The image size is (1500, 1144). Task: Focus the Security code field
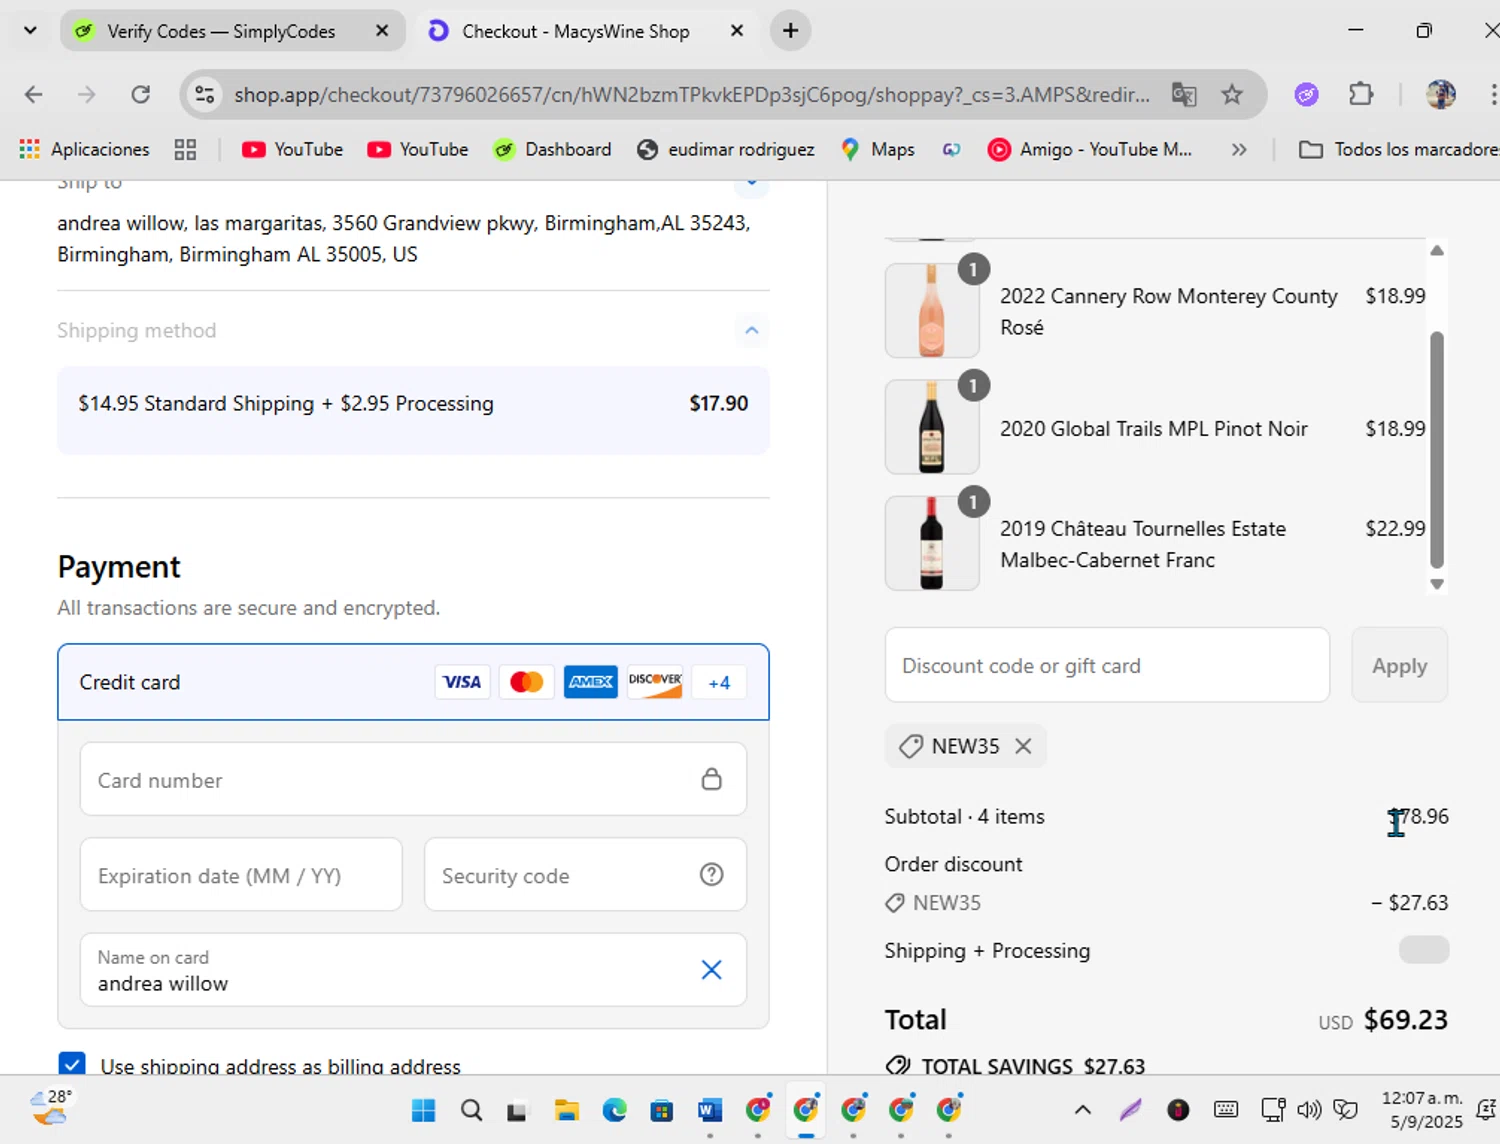point(585,875)
